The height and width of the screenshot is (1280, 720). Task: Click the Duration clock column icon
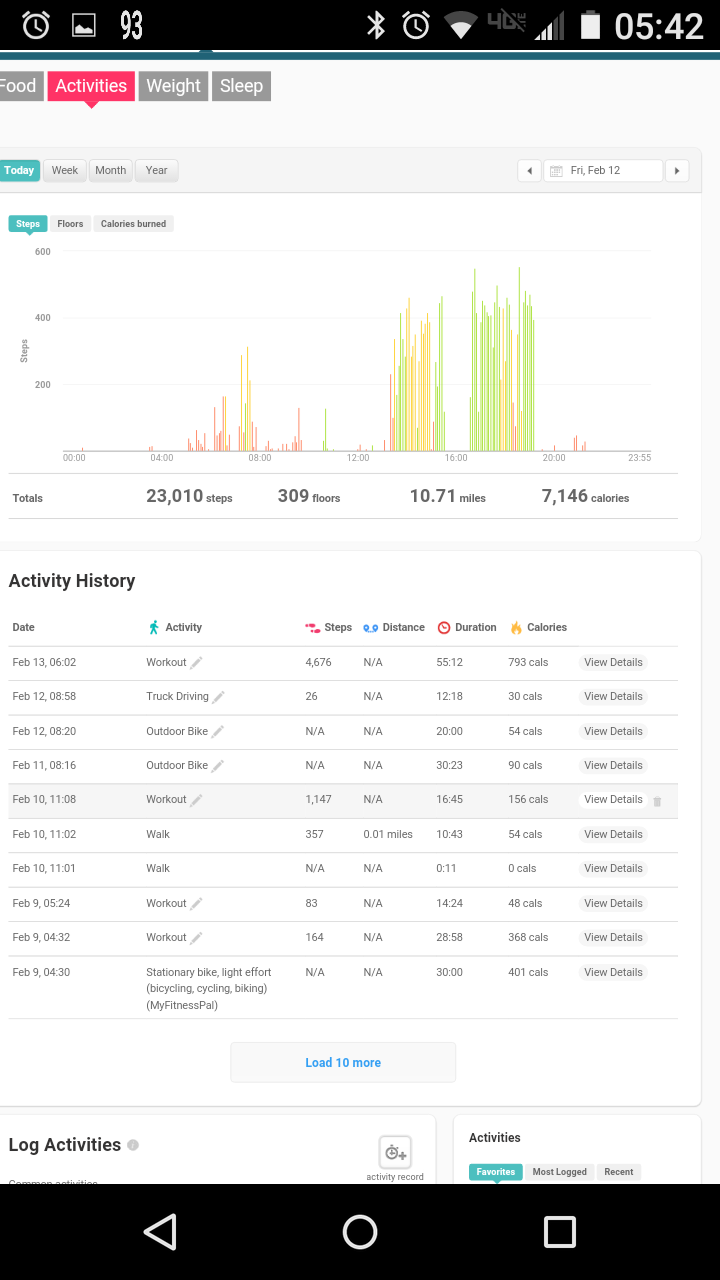point(444,628)
